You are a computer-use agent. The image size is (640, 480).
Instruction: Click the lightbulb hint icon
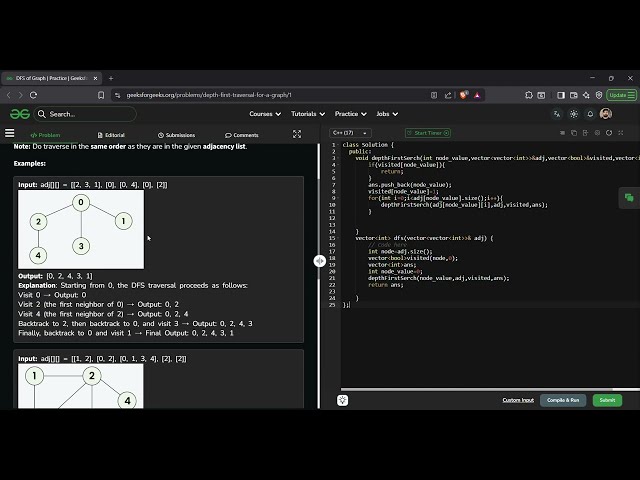coord(342,400)
